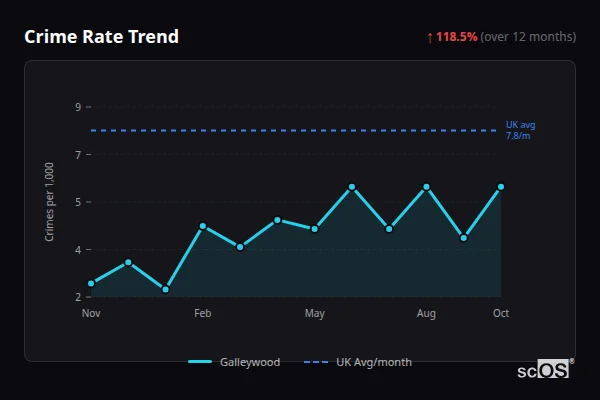This screenshot has width=600, height=400.
Task: Click the dashed UK average line
Action: pyautogui.click(x=293, y=131)
